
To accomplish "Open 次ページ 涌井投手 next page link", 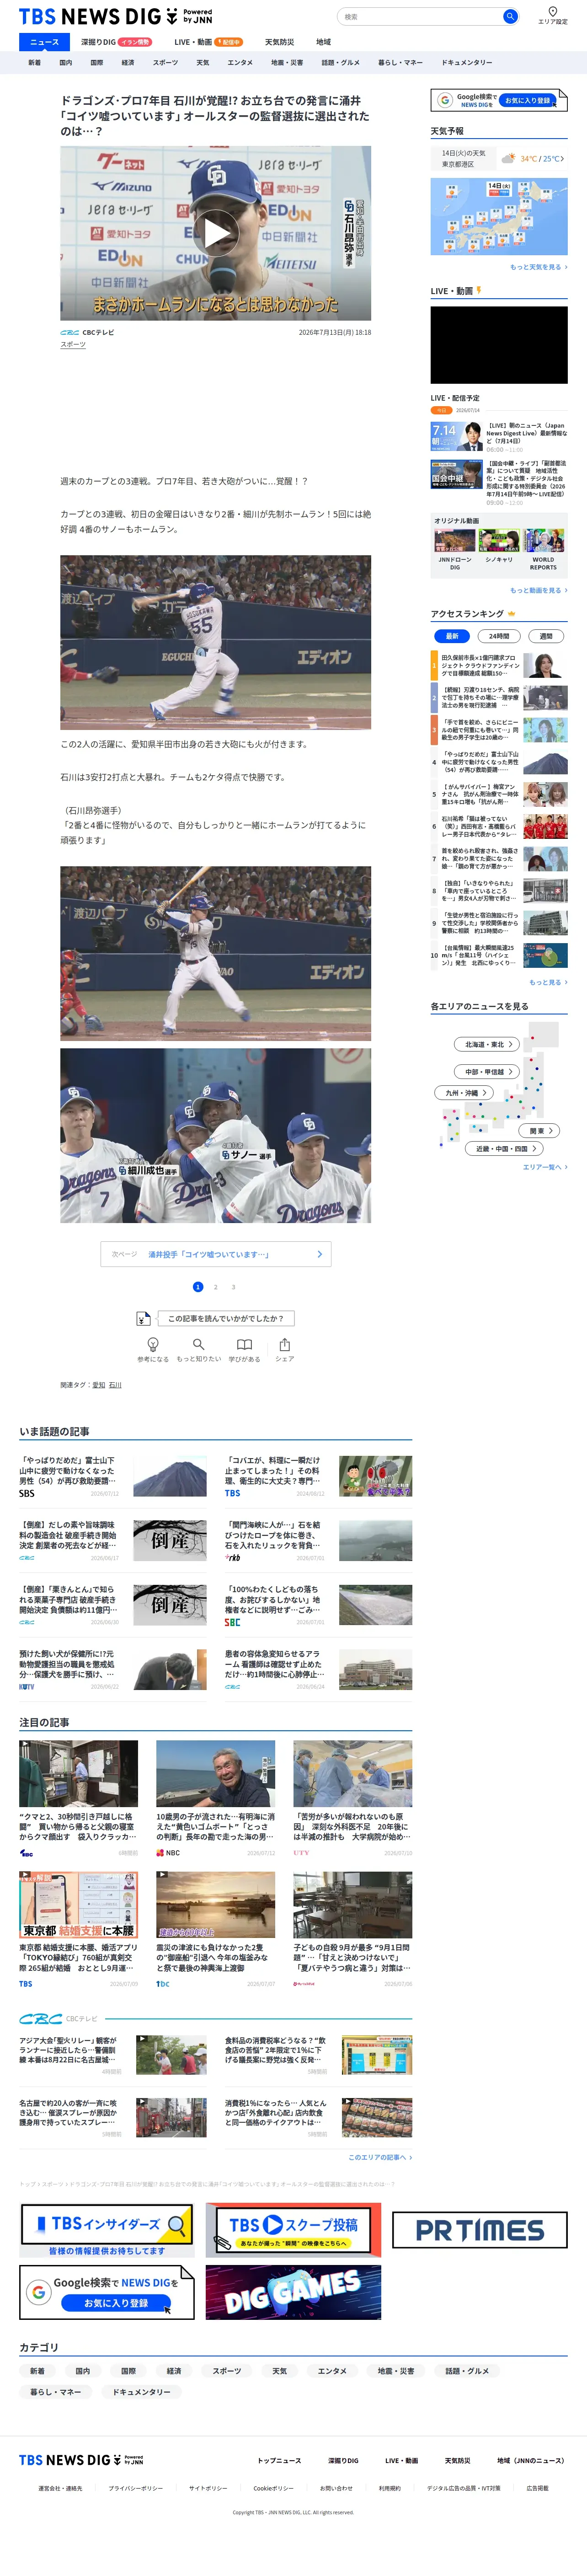I will [216, 1254].
